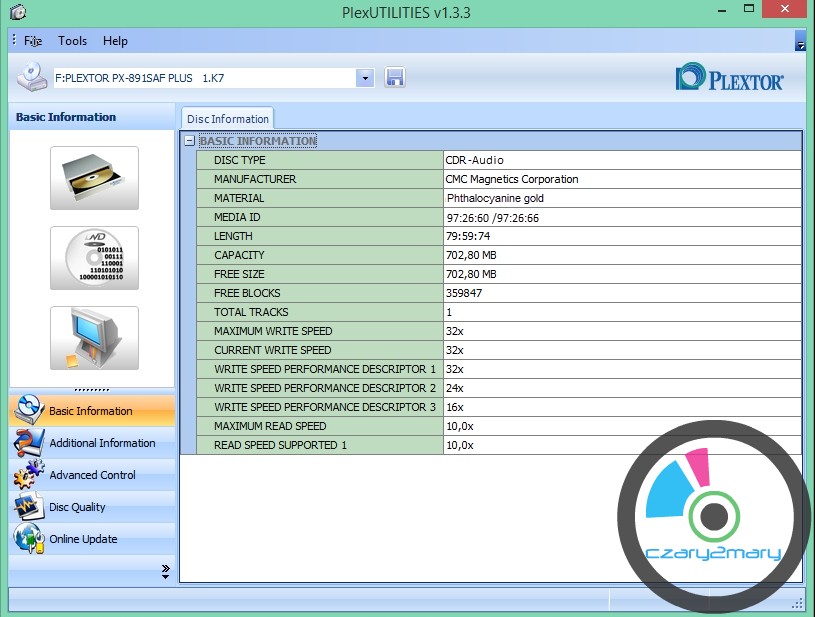The height and width of the screenshot is (617, 815).
Task: Open the Help menu
Action: [x=115, y=41]
